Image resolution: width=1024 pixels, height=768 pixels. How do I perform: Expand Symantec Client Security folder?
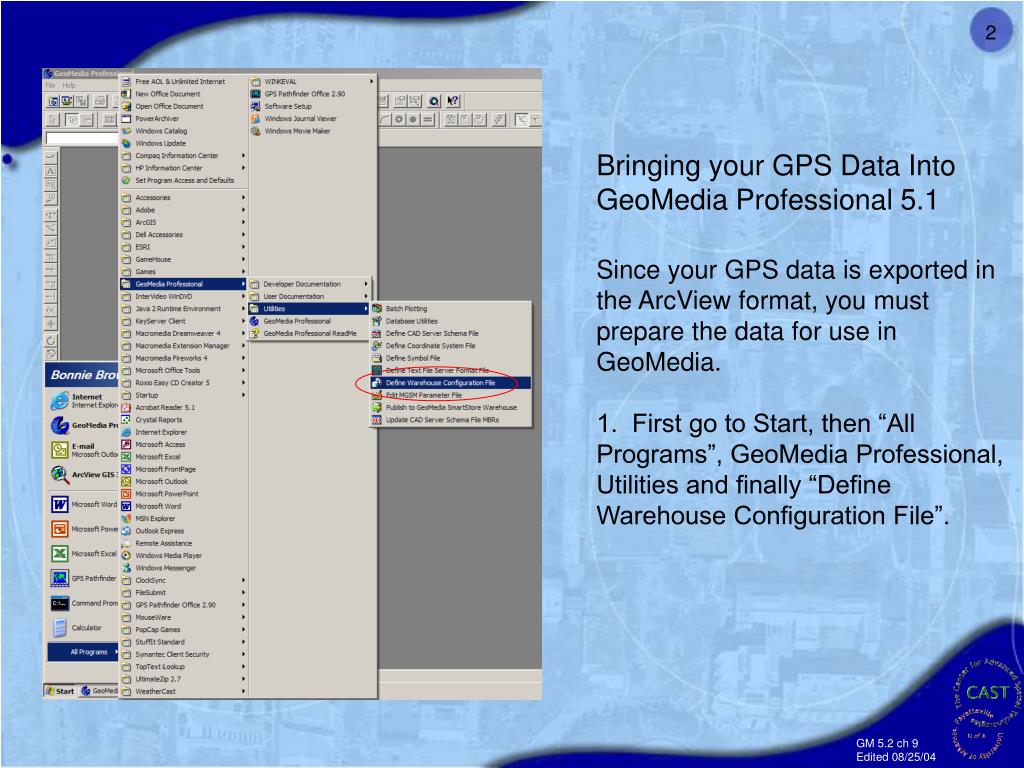pyautogui.click(x=184, y=654)
